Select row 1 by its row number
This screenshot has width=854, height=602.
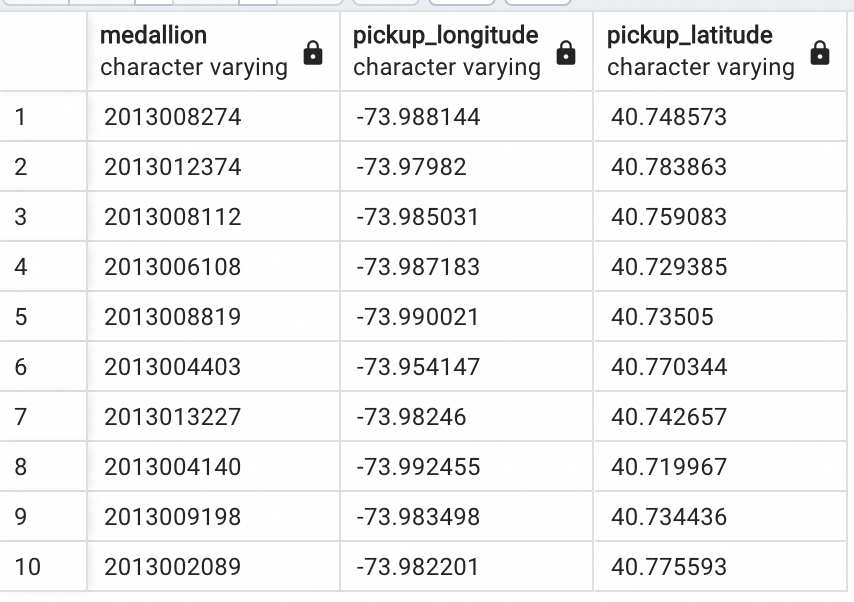[21, 117]
